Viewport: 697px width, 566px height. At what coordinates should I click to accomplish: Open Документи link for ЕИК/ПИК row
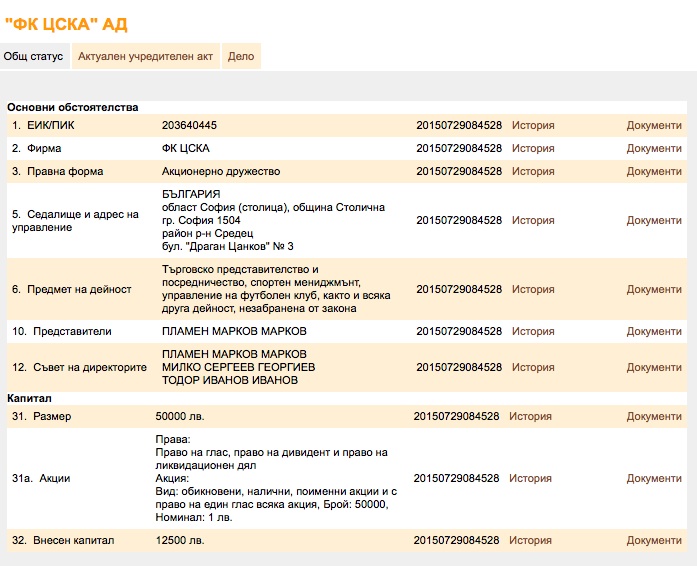coord(653,126)
